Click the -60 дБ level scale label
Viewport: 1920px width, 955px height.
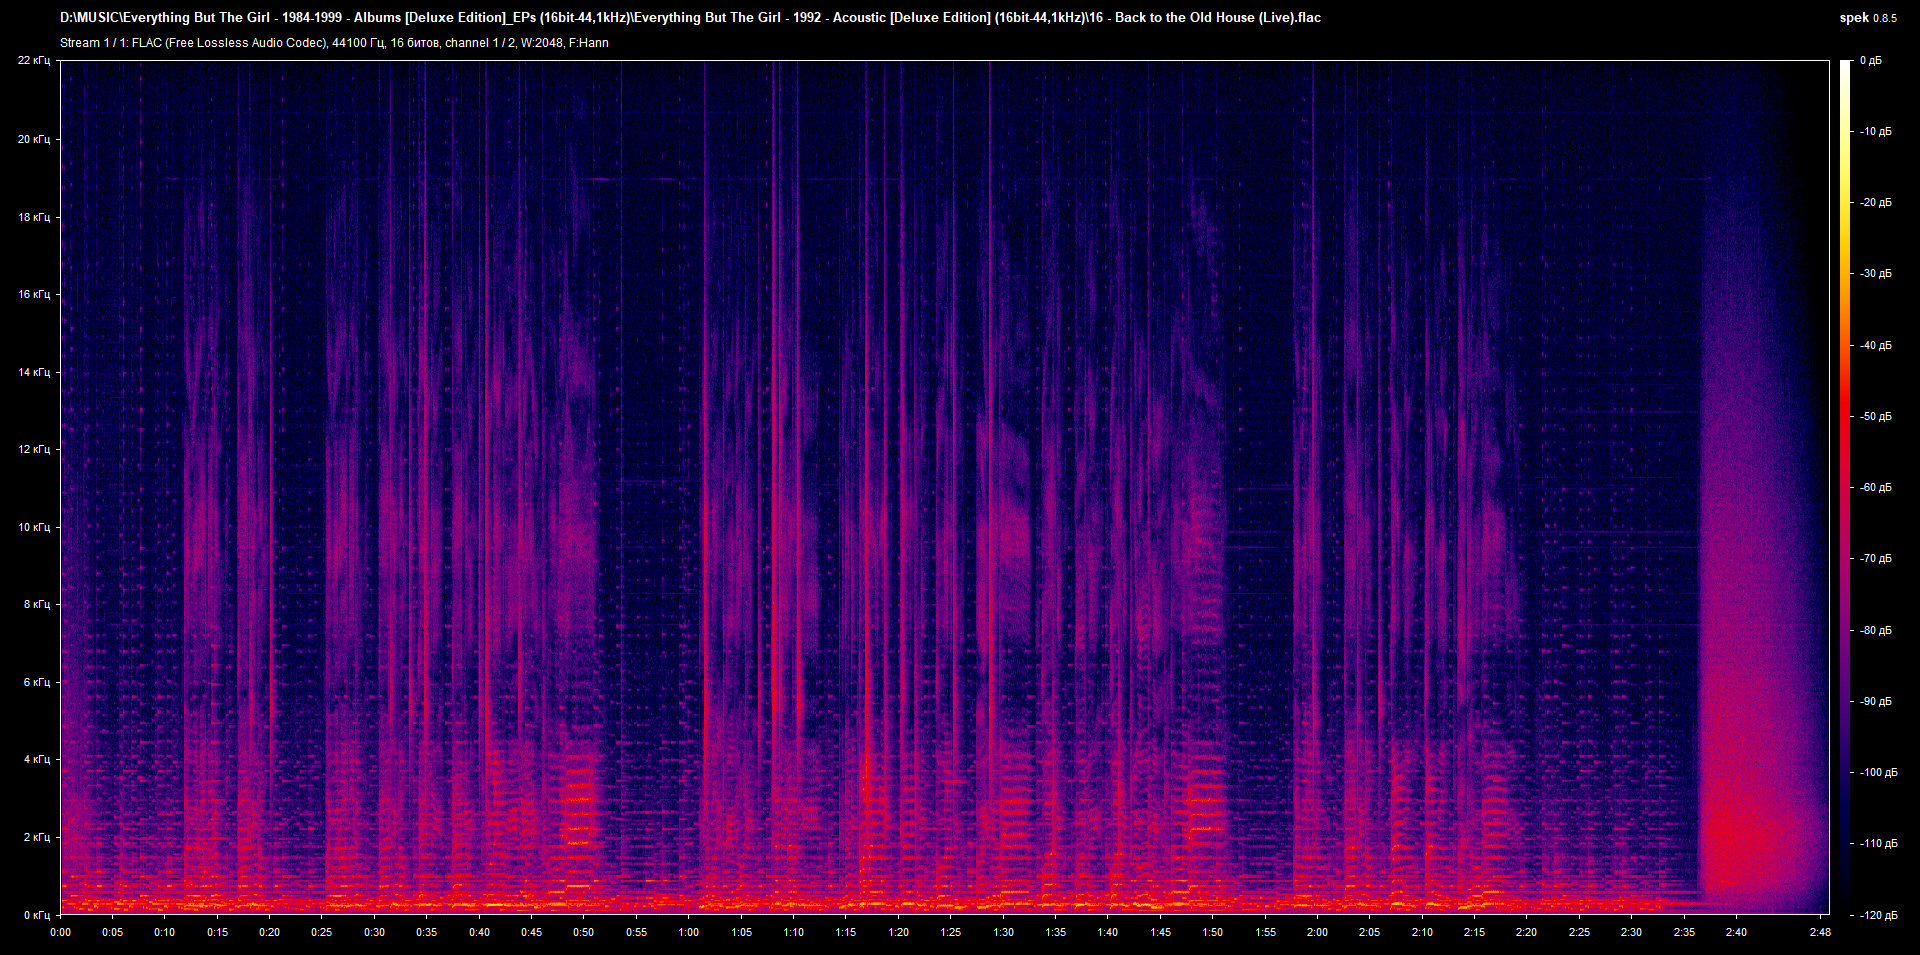point(1876,488)
